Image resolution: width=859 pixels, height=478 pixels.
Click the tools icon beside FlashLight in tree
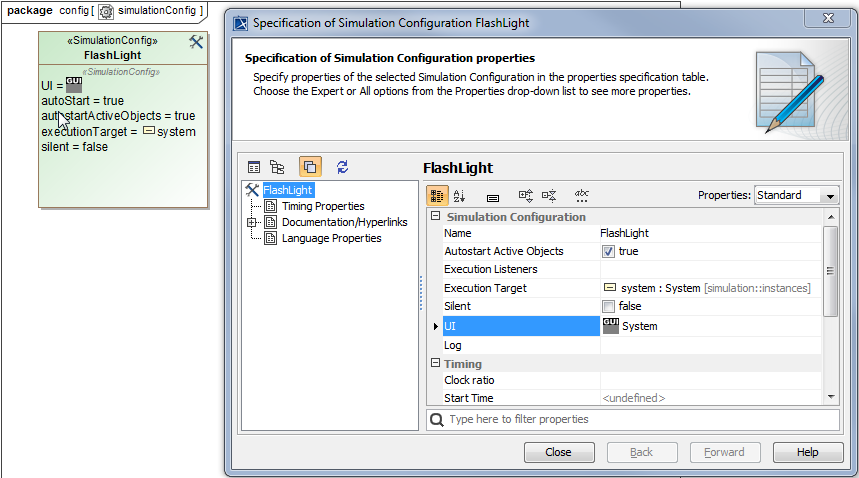(252, 190)
